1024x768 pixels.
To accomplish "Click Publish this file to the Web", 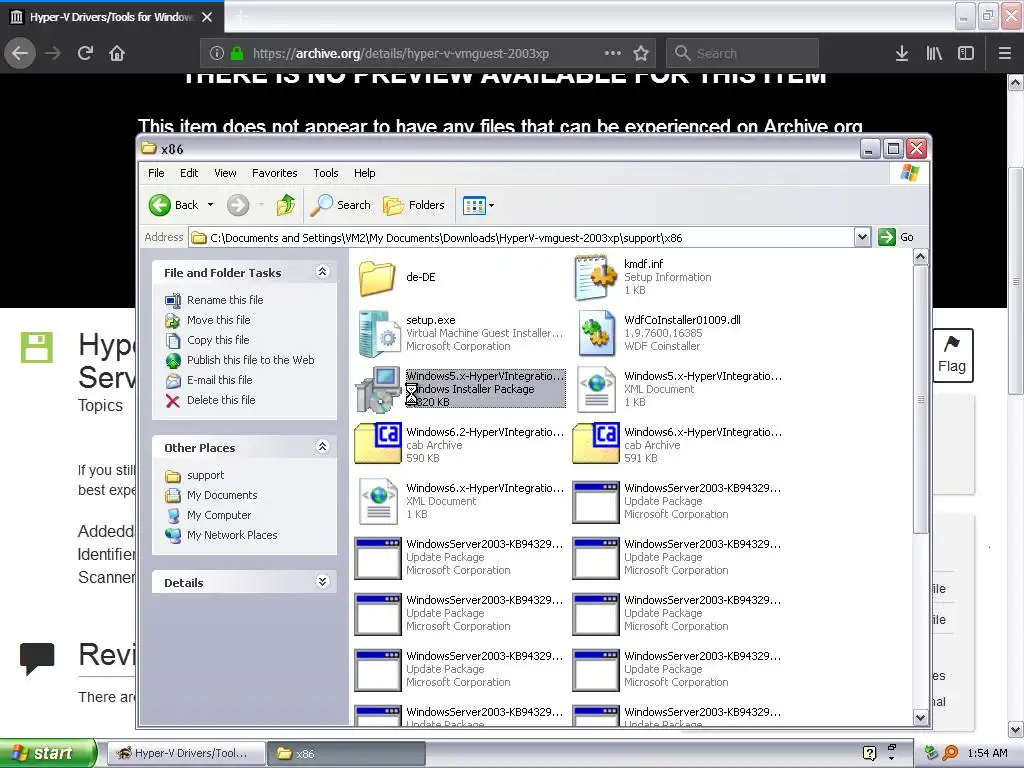I will tap(250, 360).
